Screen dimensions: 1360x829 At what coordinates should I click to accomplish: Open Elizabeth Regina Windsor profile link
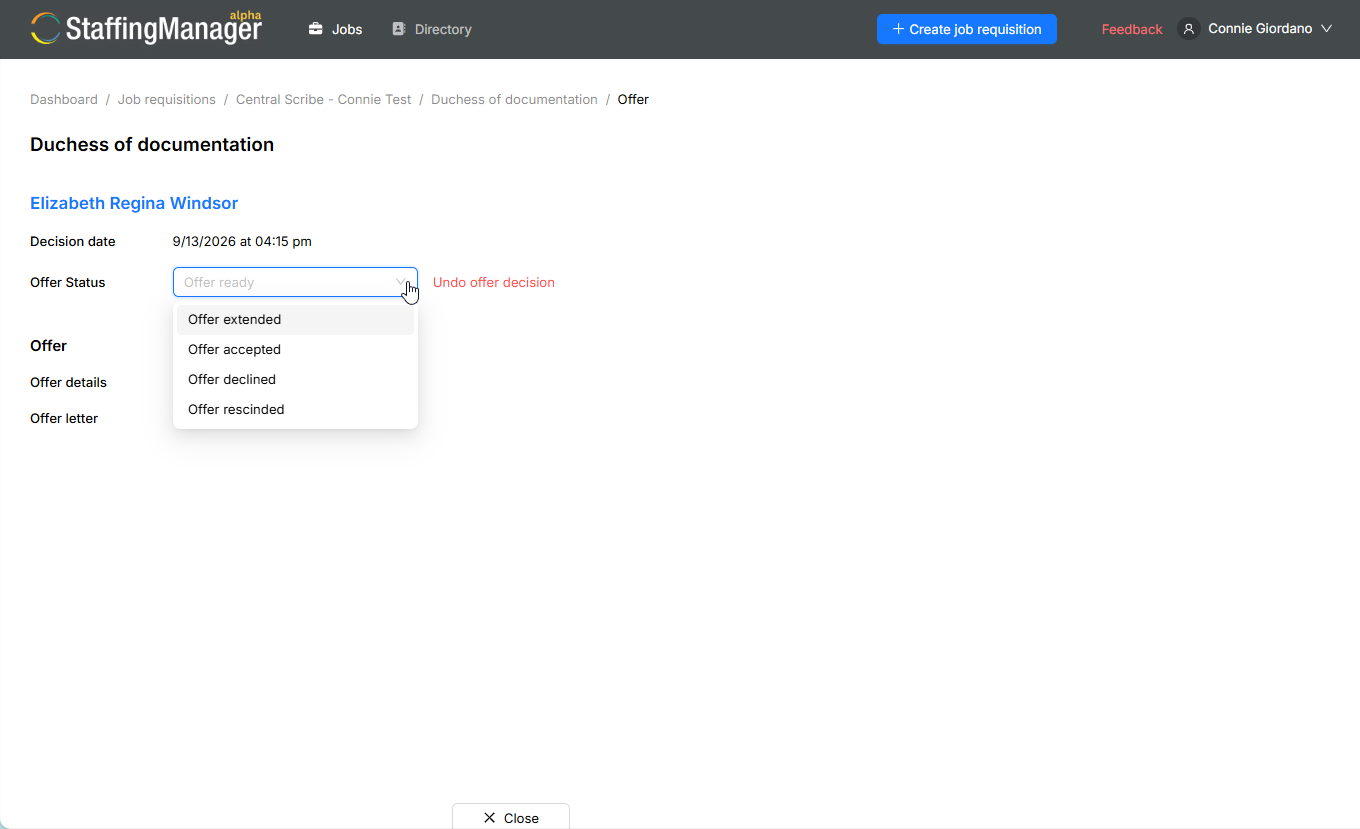click(x=134, y=203)
